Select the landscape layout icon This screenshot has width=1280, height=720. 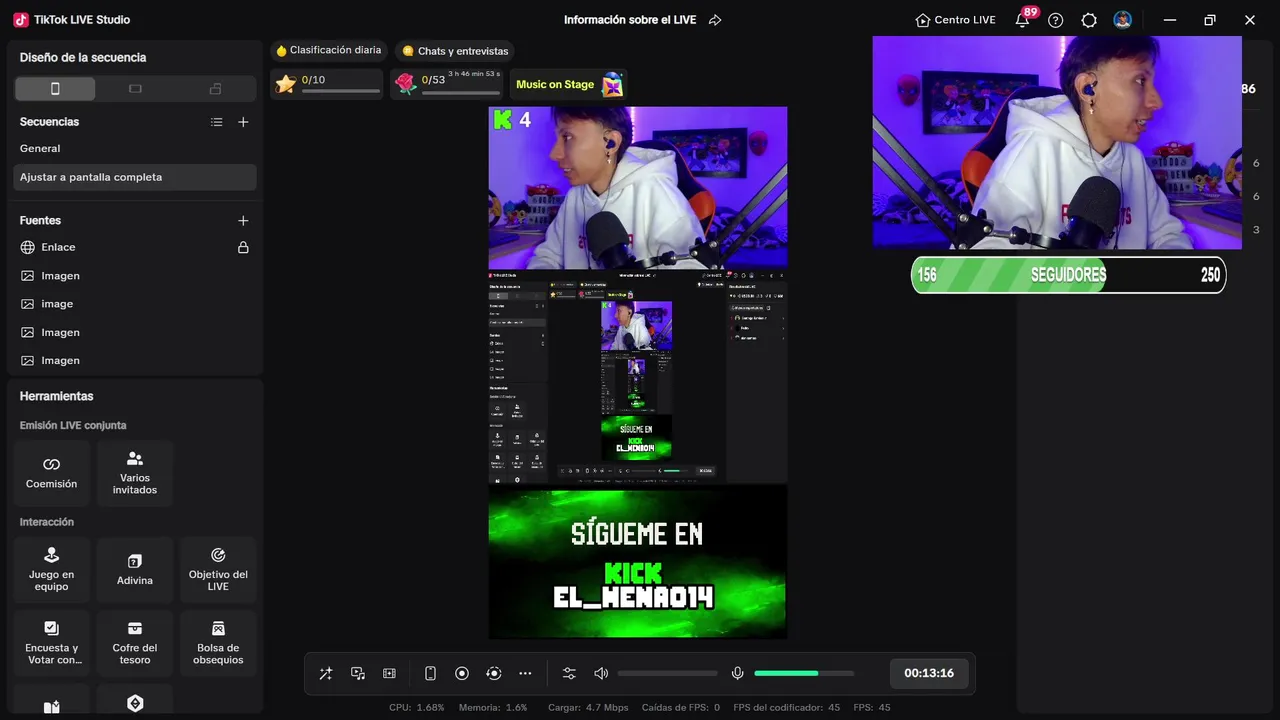pyautogui.click(x=135, y=89)
